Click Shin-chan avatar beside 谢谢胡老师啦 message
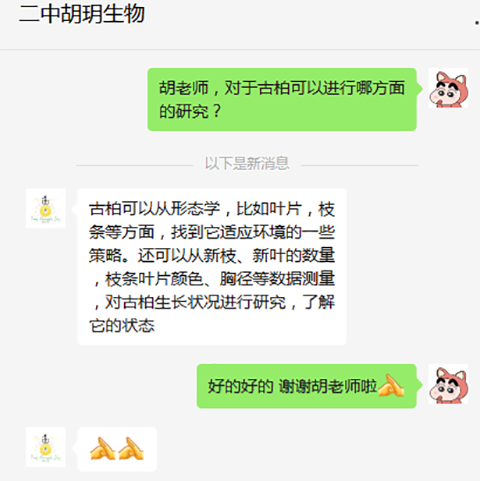This screenshot has width=480, height=481. click(x=448, y=384)
